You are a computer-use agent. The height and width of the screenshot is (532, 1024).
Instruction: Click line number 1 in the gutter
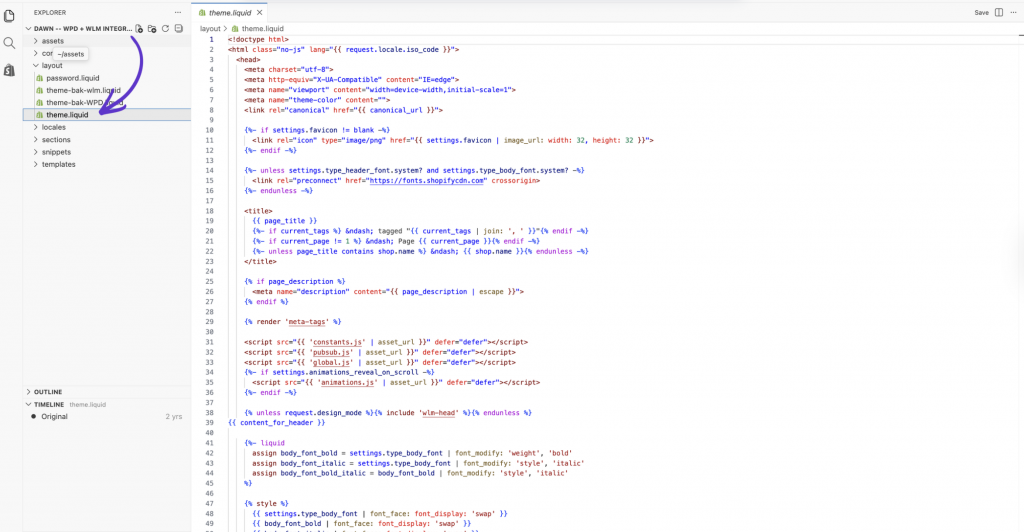211,39
